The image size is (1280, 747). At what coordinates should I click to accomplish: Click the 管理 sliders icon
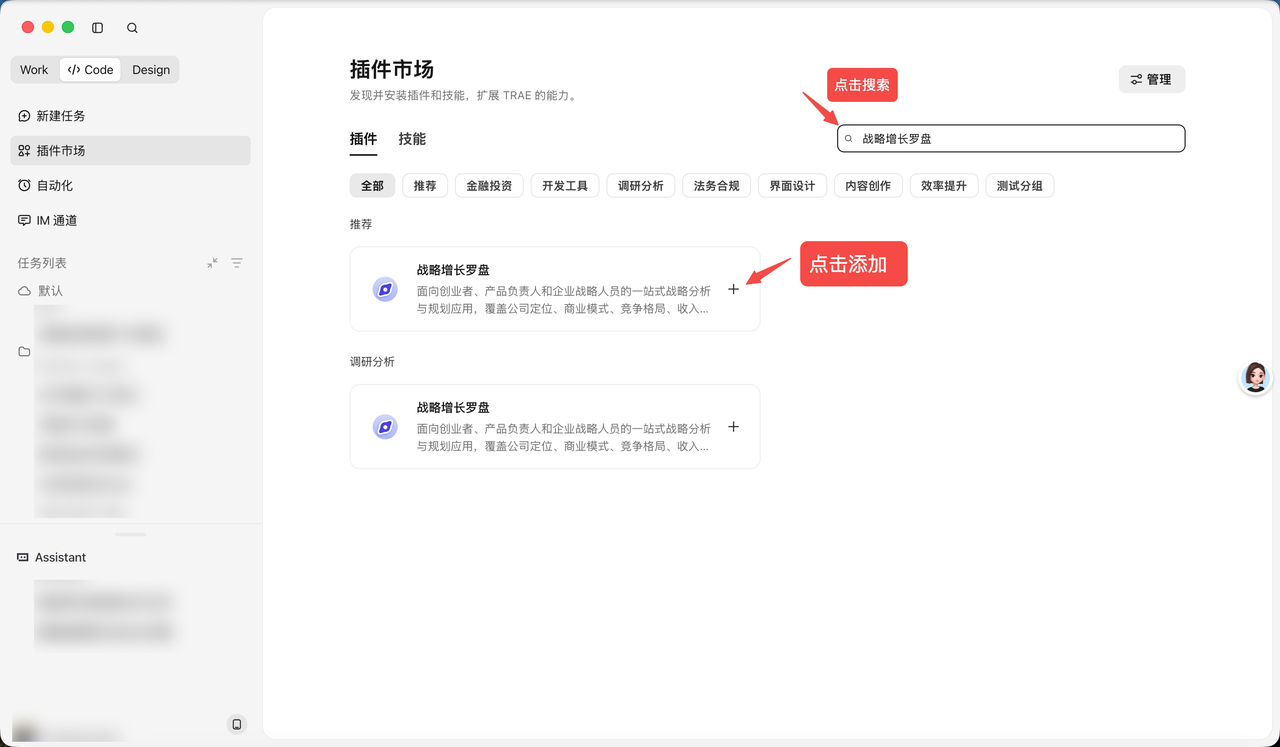(1136, 79)
